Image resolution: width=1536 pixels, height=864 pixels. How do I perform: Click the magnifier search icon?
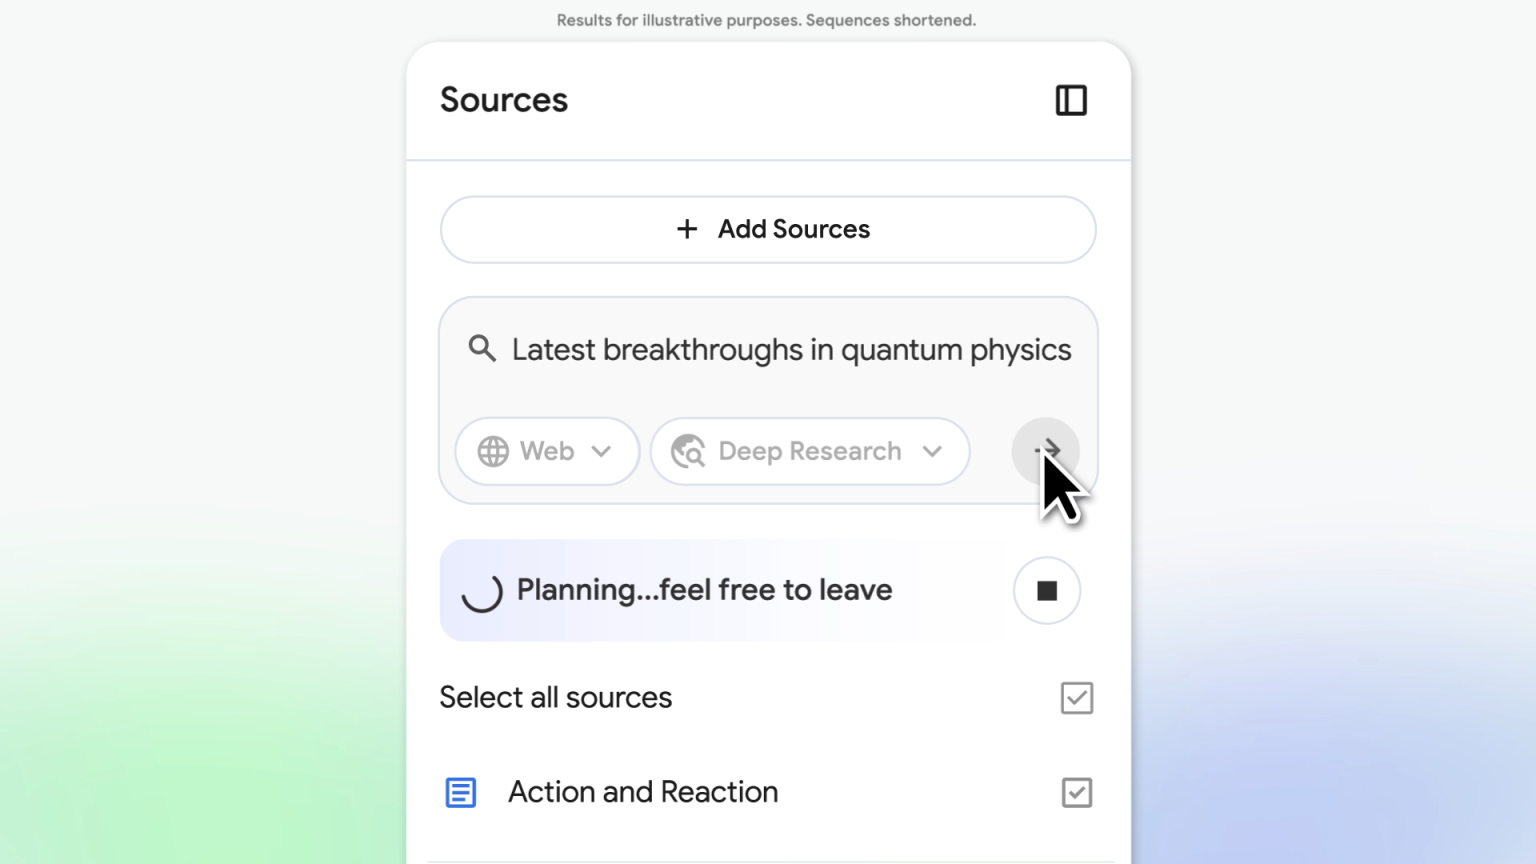pos(482,349)
